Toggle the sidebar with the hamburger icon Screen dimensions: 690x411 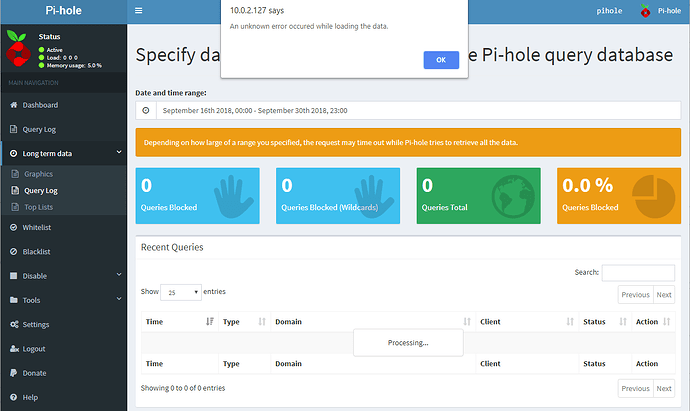click(x=139, y=11)
